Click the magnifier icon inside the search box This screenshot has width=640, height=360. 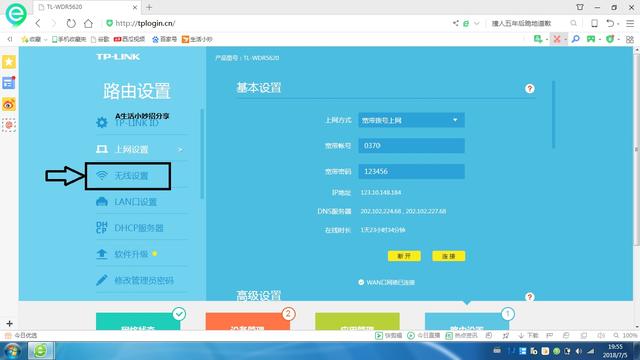tap(573, 23)
